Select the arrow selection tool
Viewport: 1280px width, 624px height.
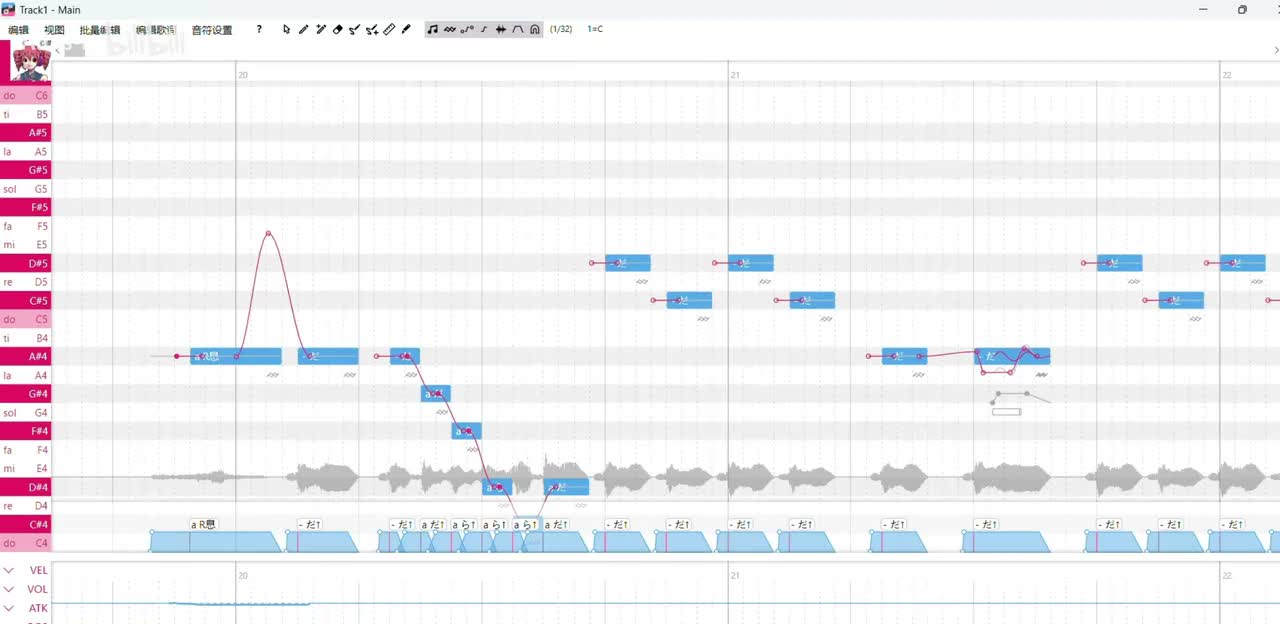[287, 29]
